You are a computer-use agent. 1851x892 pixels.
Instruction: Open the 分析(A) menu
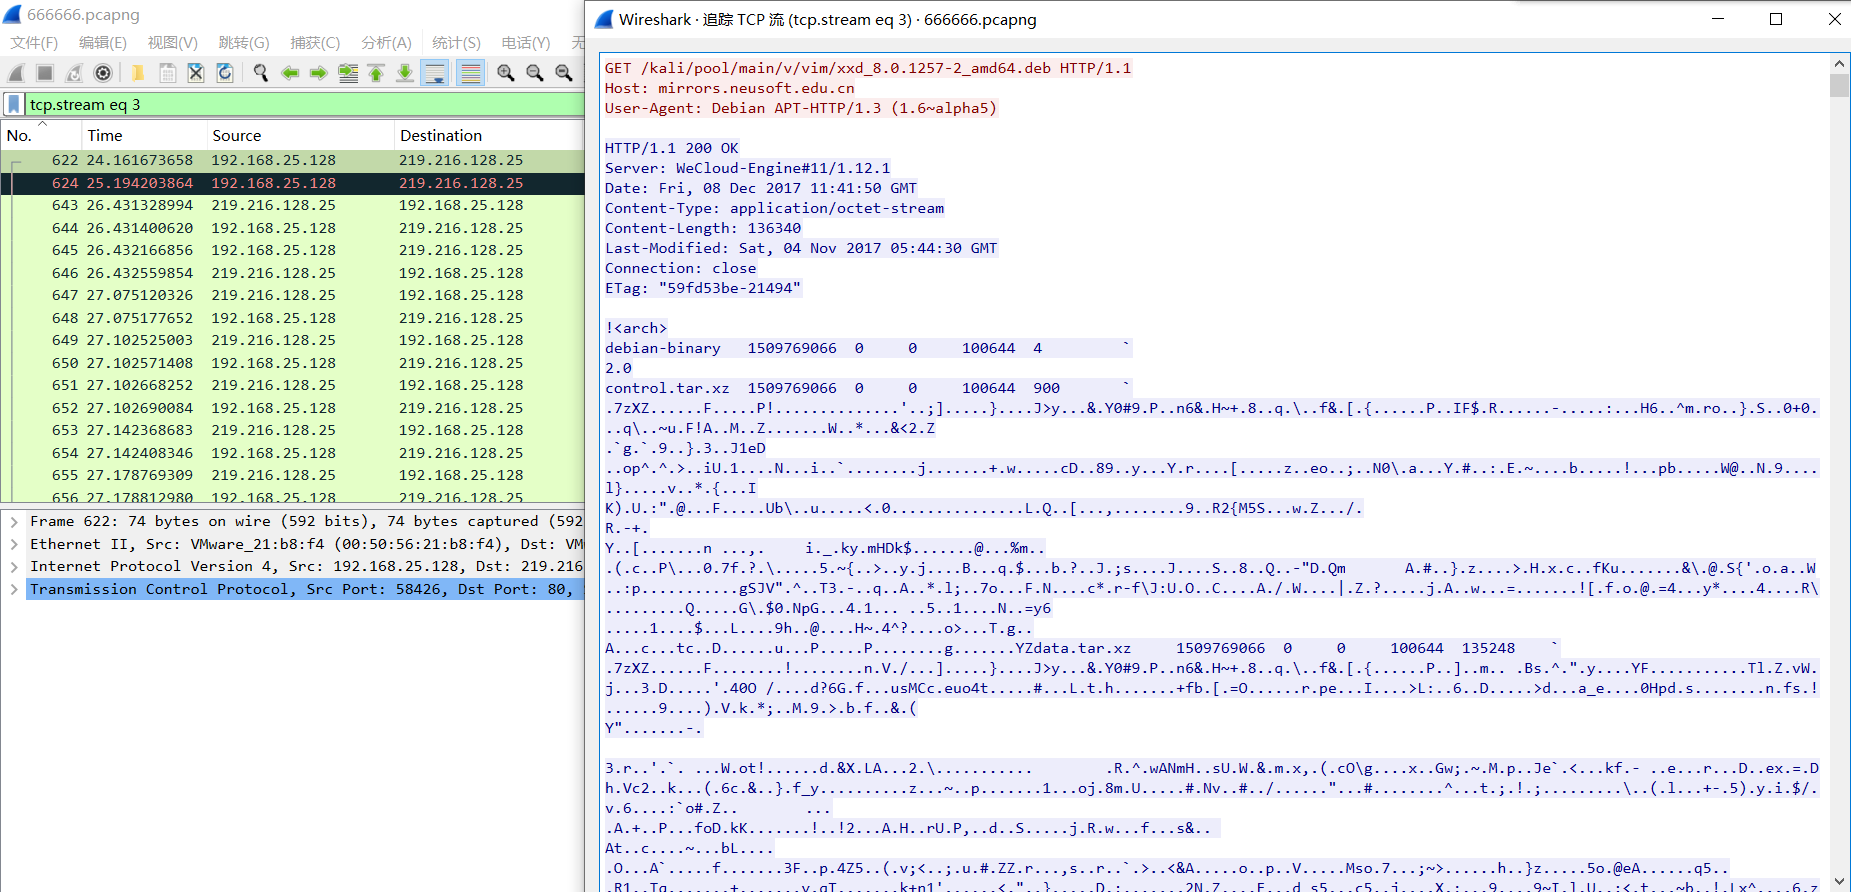tap(386, 43)
